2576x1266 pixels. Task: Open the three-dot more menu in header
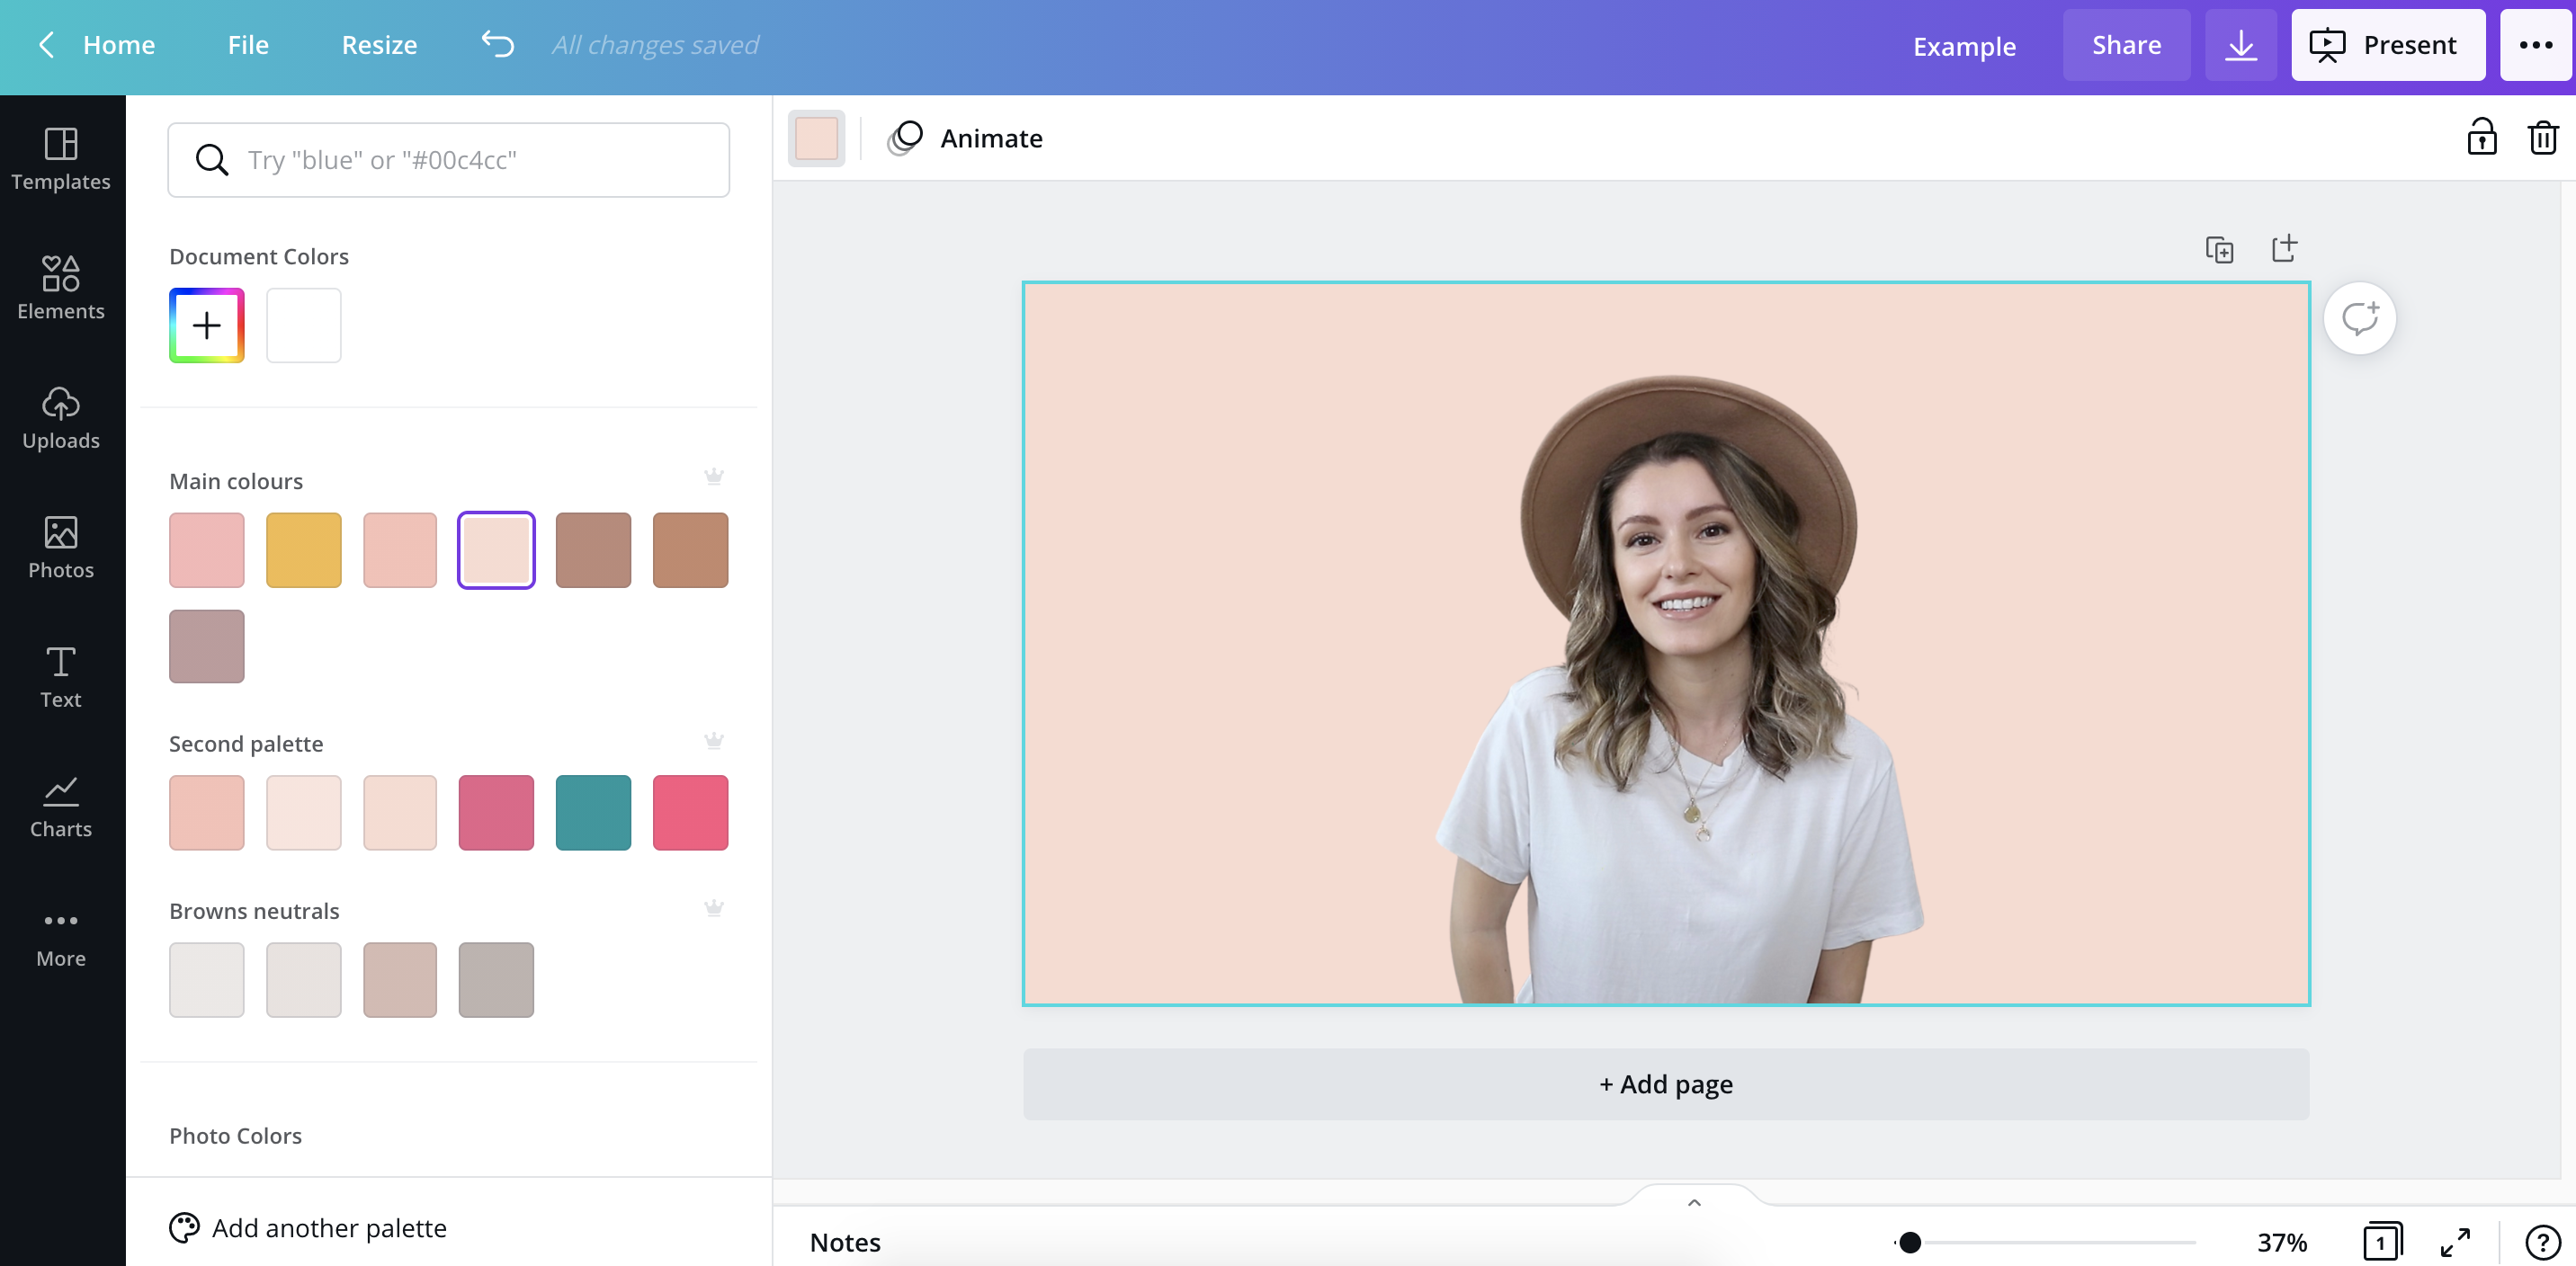click(x=2535, y=45)
